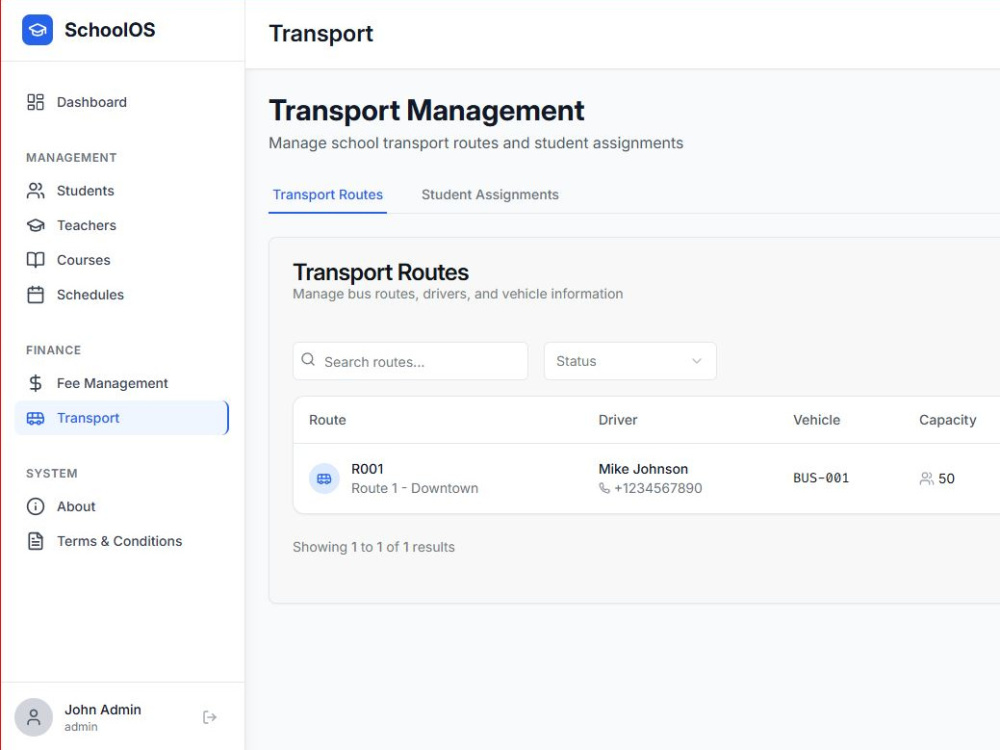Viewport: 1000px width, 750px height.
Task: Click the Courses book icon
Action: [x=36, y=260]
